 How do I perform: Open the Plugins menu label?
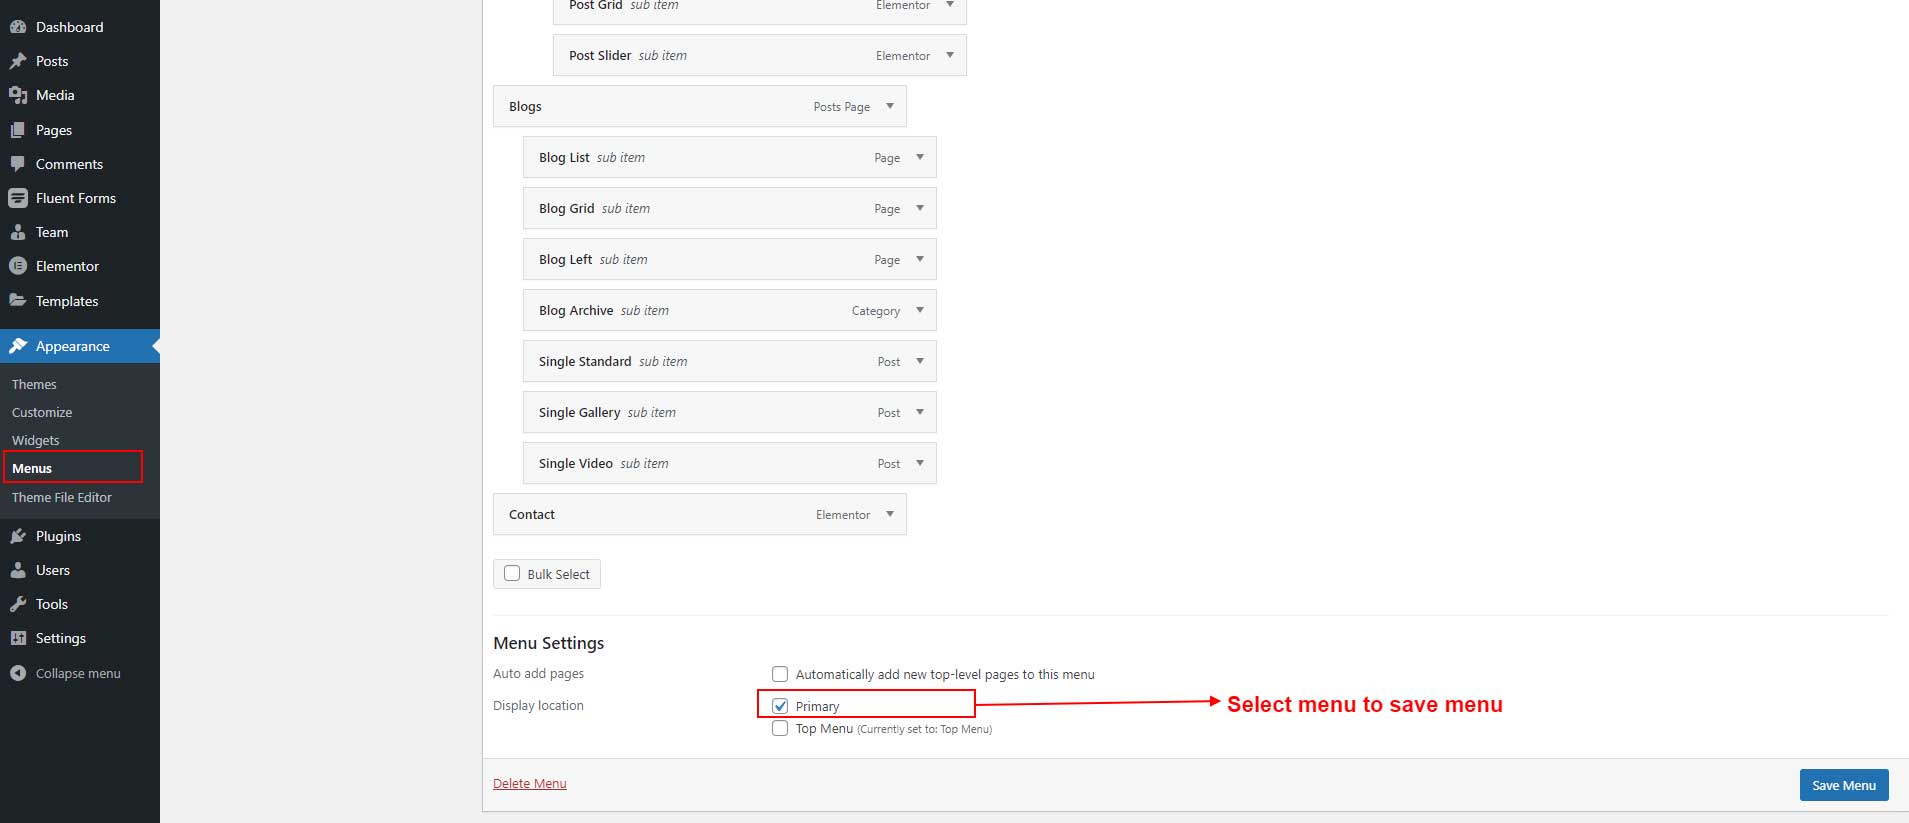point(58,536)
